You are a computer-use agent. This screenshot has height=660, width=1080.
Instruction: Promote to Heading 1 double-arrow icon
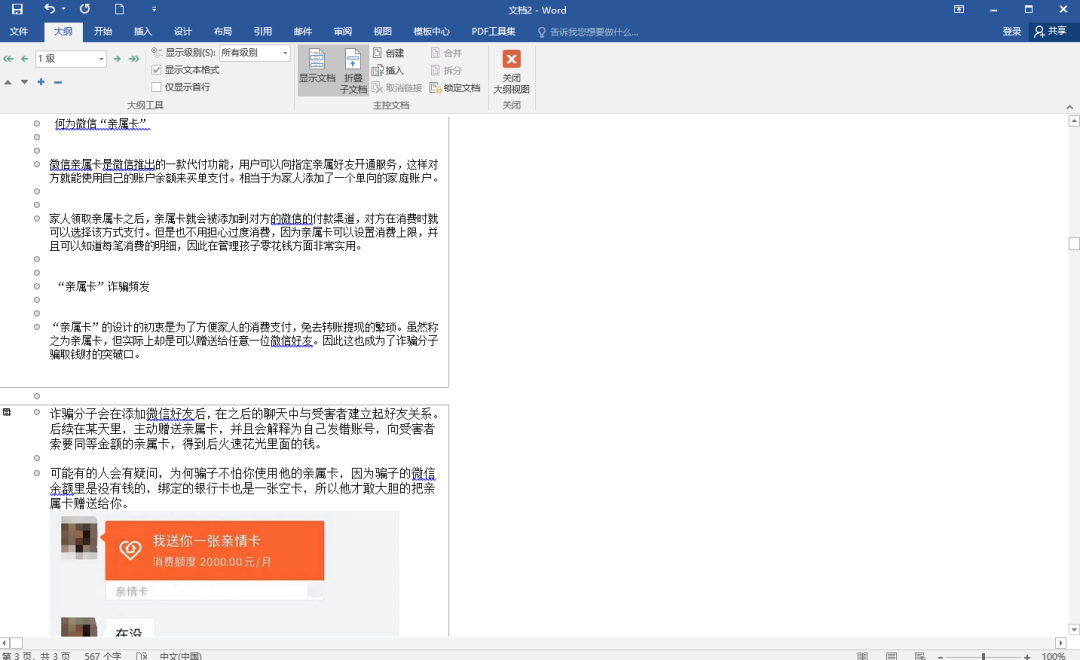point(8,59)
